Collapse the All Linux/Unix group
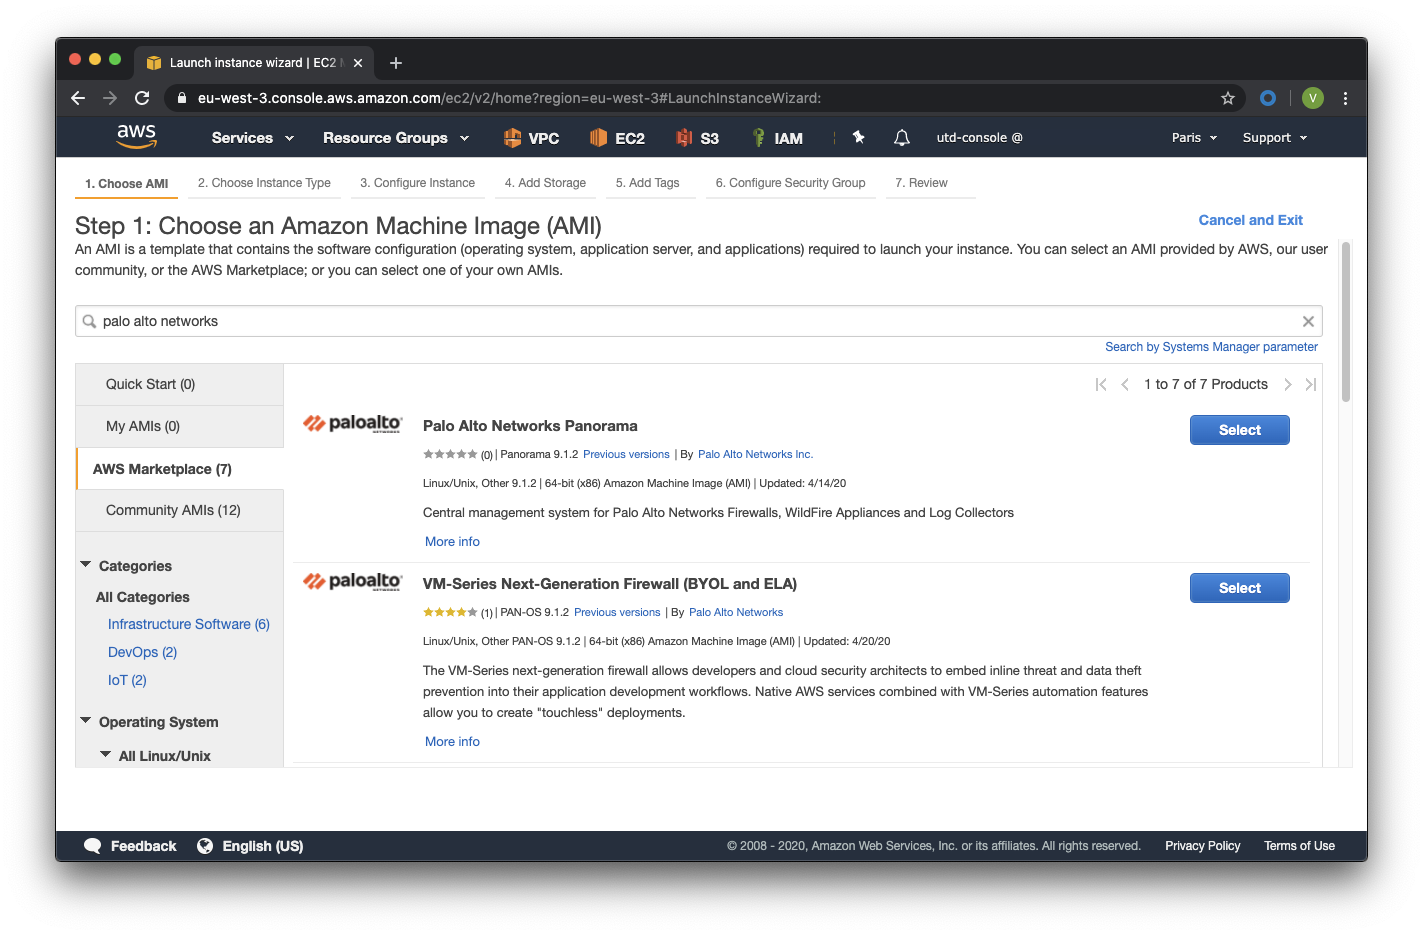 pos(106,755)
